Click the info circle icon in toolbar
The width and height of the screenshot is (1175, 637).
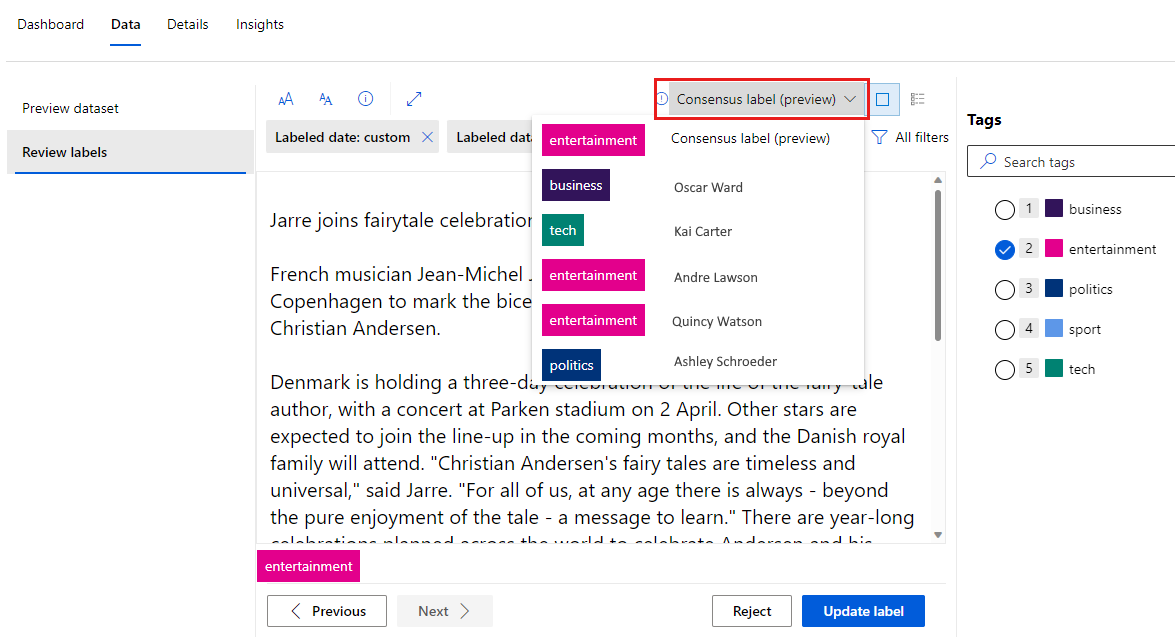click(x=366, y=99)
